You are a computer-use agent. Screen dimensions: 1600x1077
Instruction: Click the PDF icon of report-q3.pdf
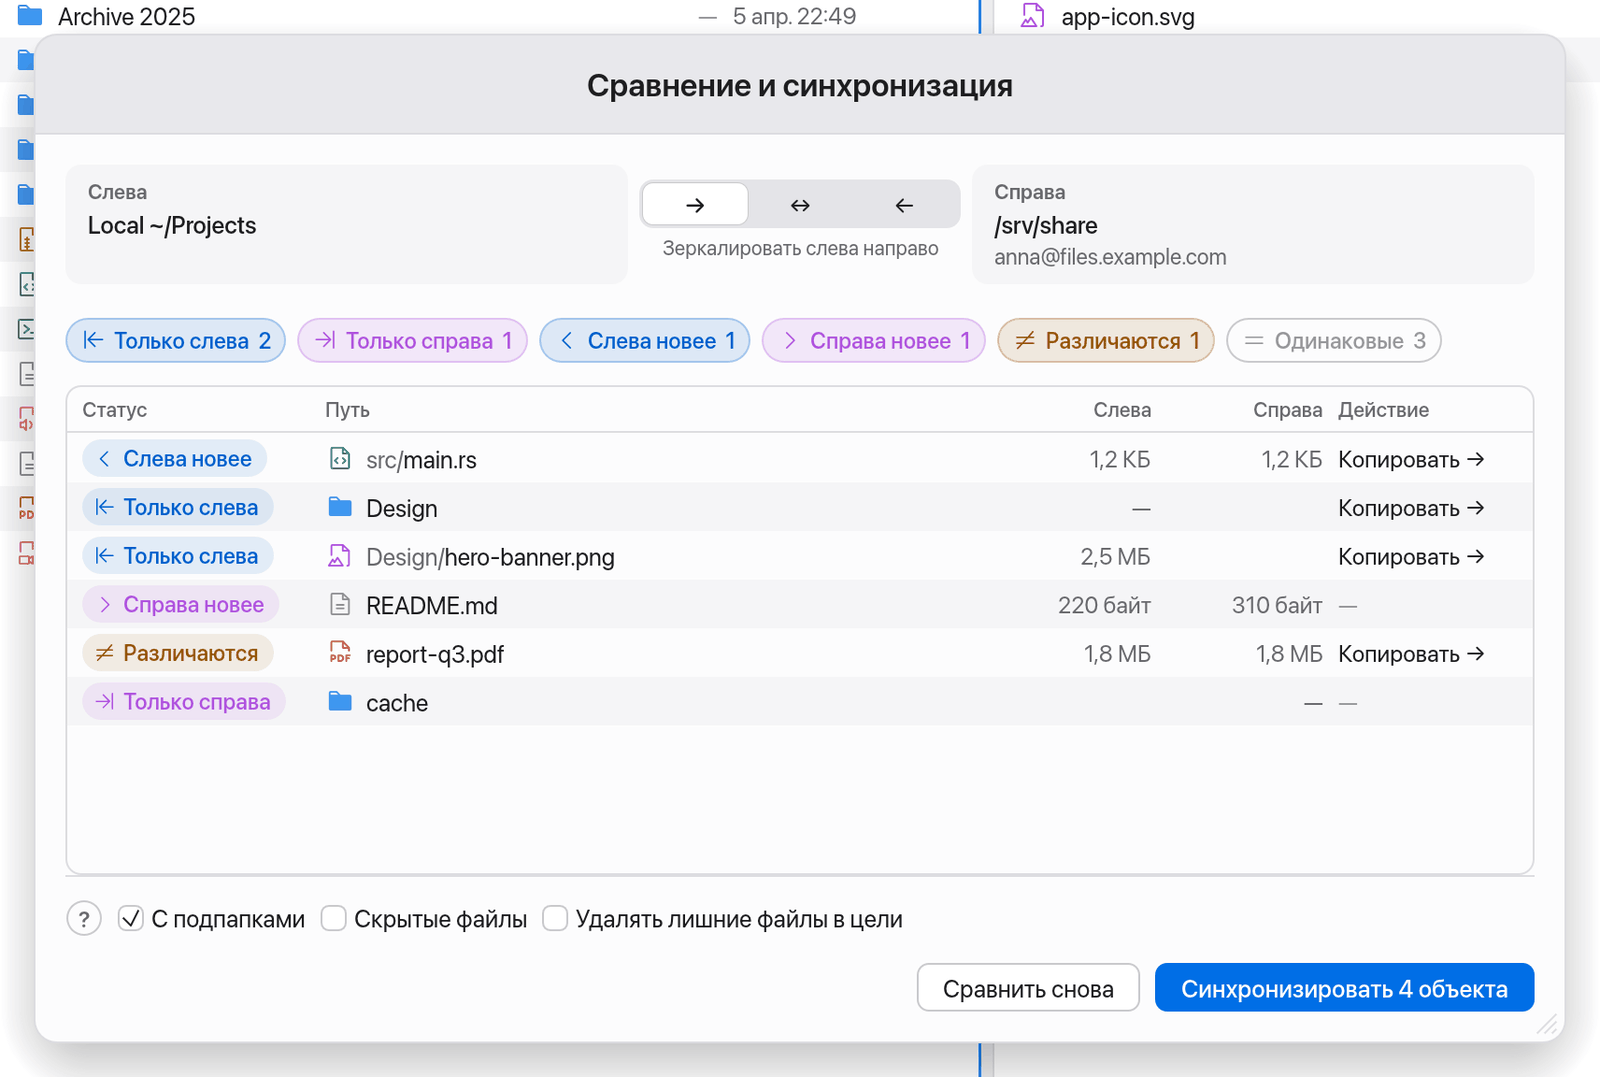[x=340, y=653]
